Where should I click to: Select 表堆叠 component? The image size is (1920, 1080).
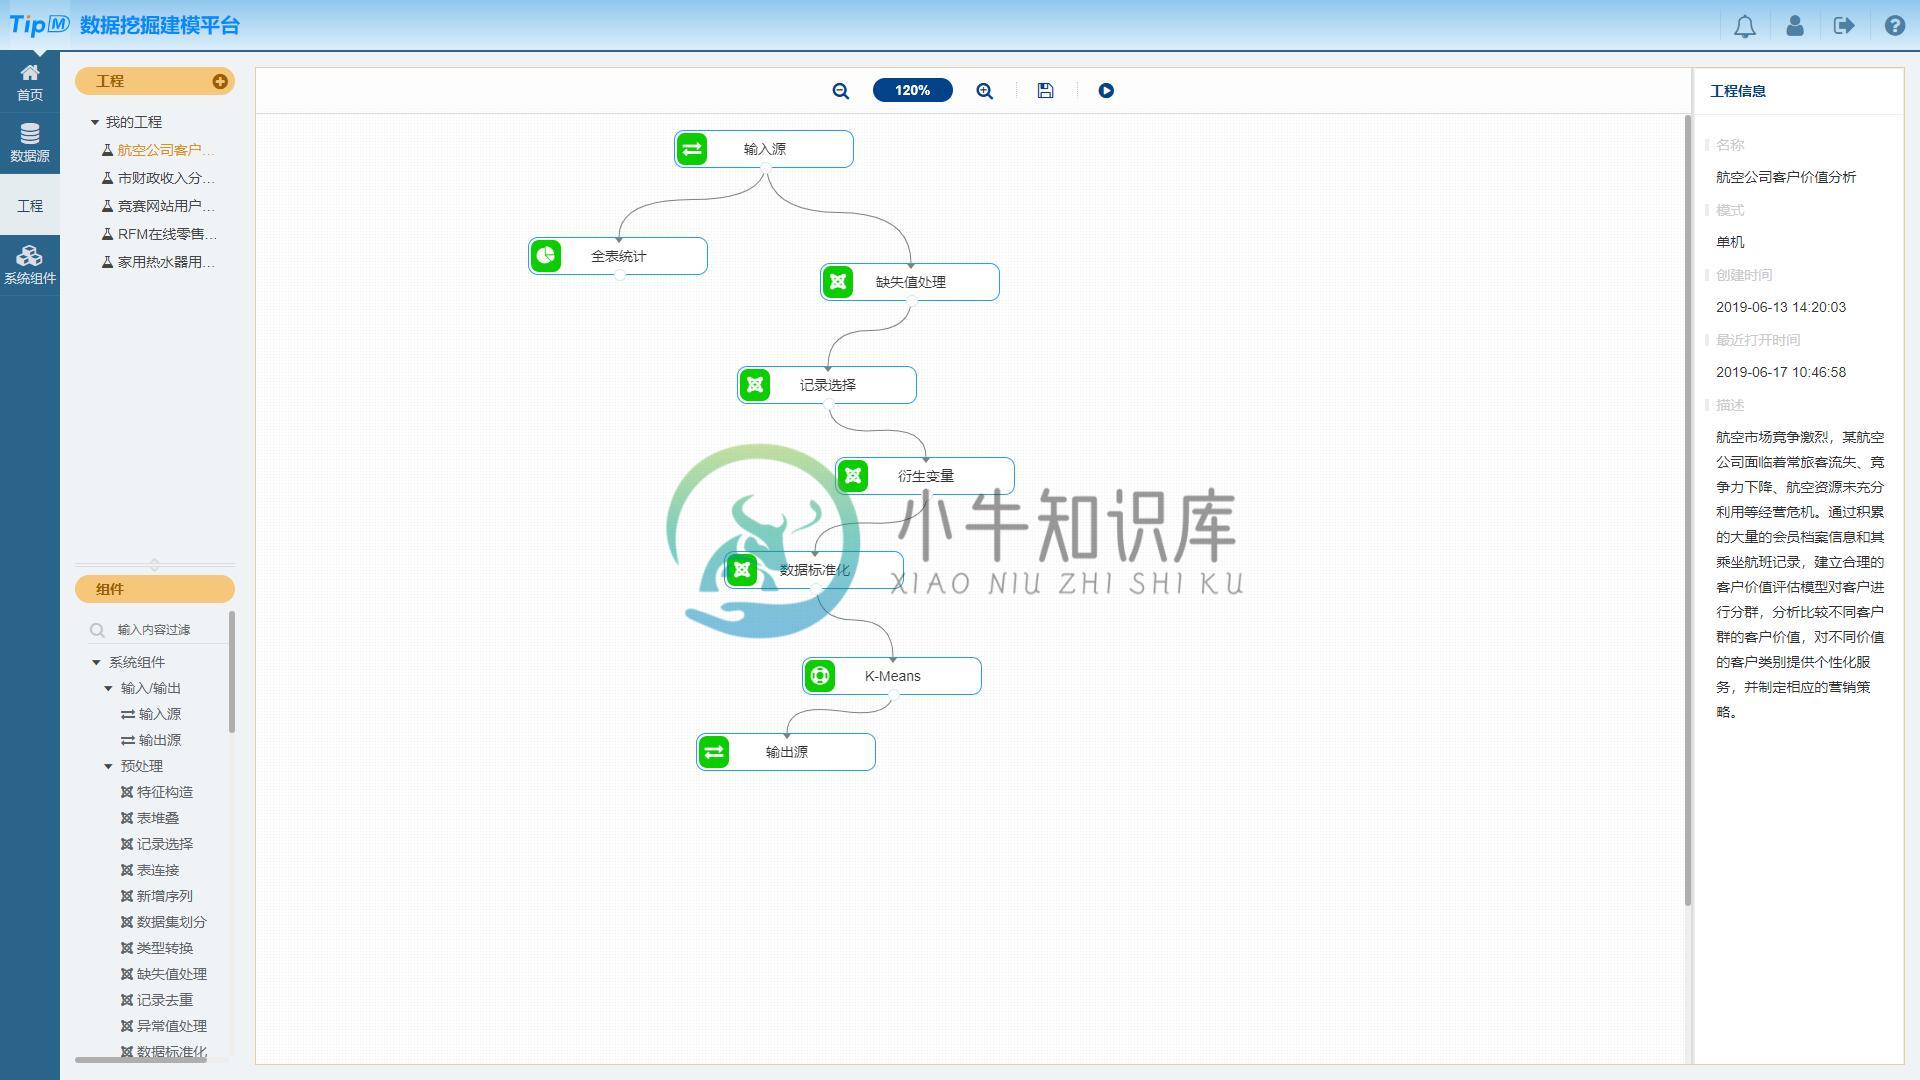click(150, 818)
